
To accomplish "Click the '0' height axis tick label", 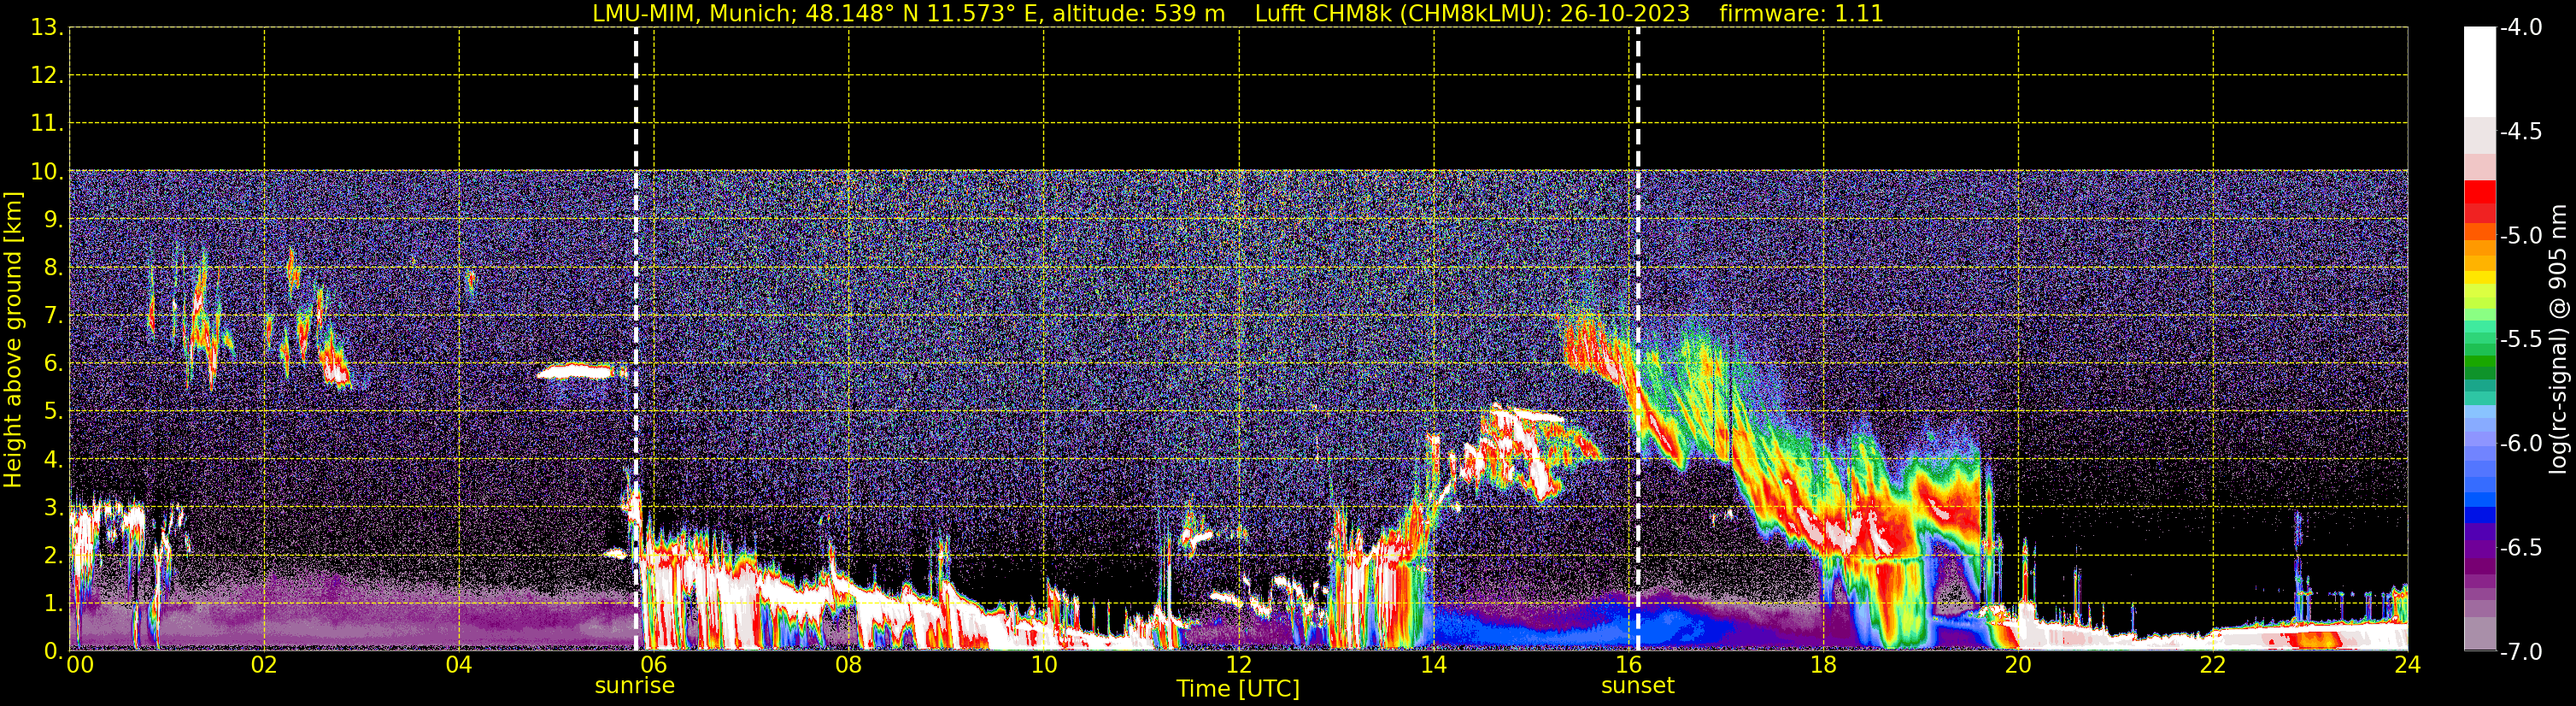I will click(x=52, y=652).
